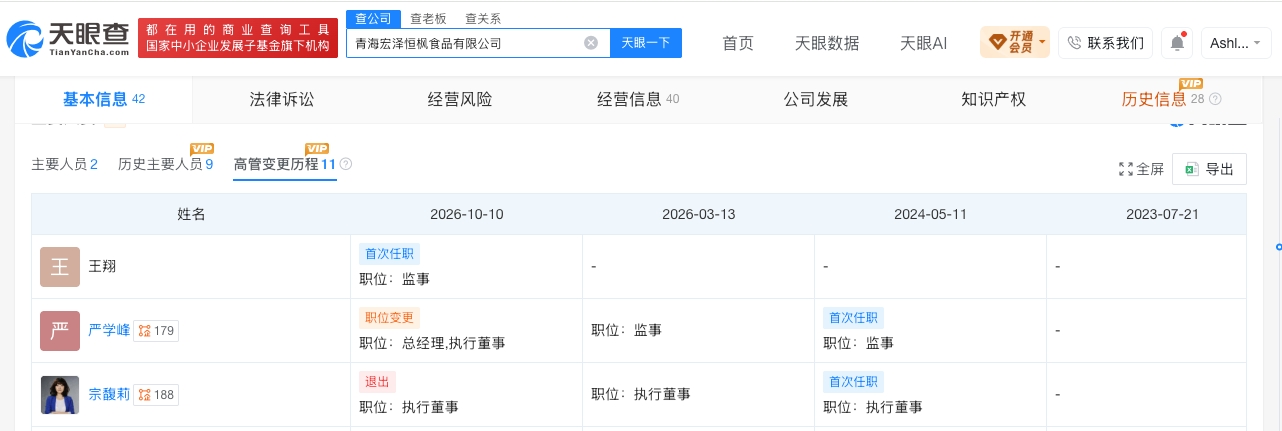
Task: Select the 查老板 search mode tab
Action: click(x=428, y=19)
